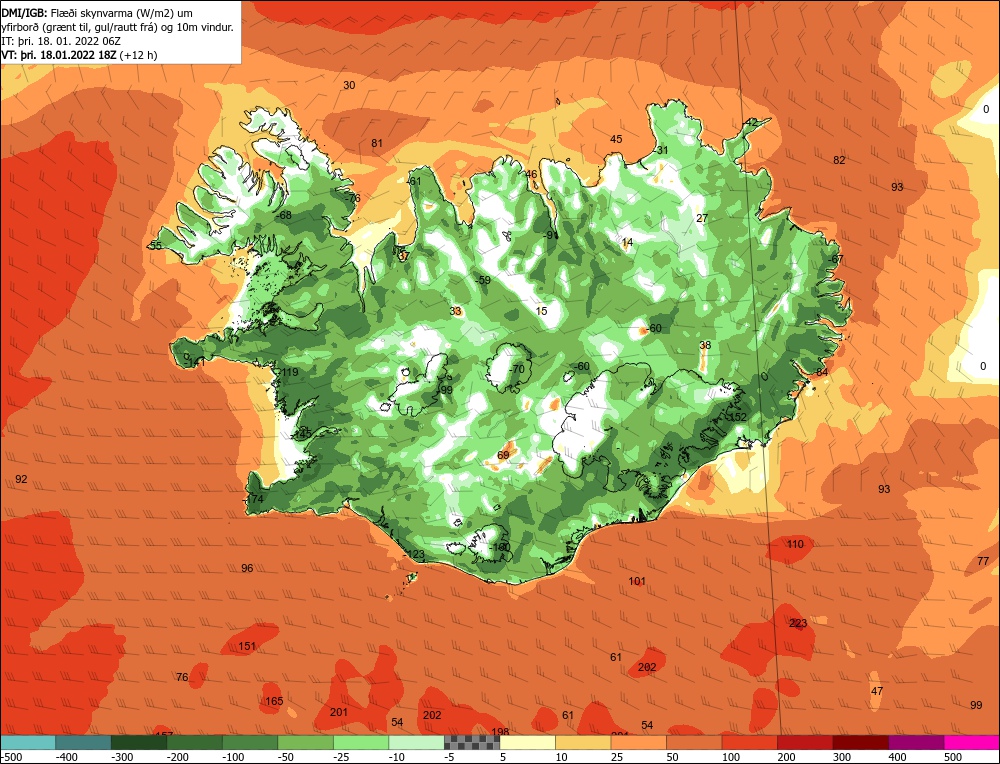Click the flux value -67 on the east coast
This screenshot has height=764, width=1000.
pyautogui.click(x=835, y=260)
